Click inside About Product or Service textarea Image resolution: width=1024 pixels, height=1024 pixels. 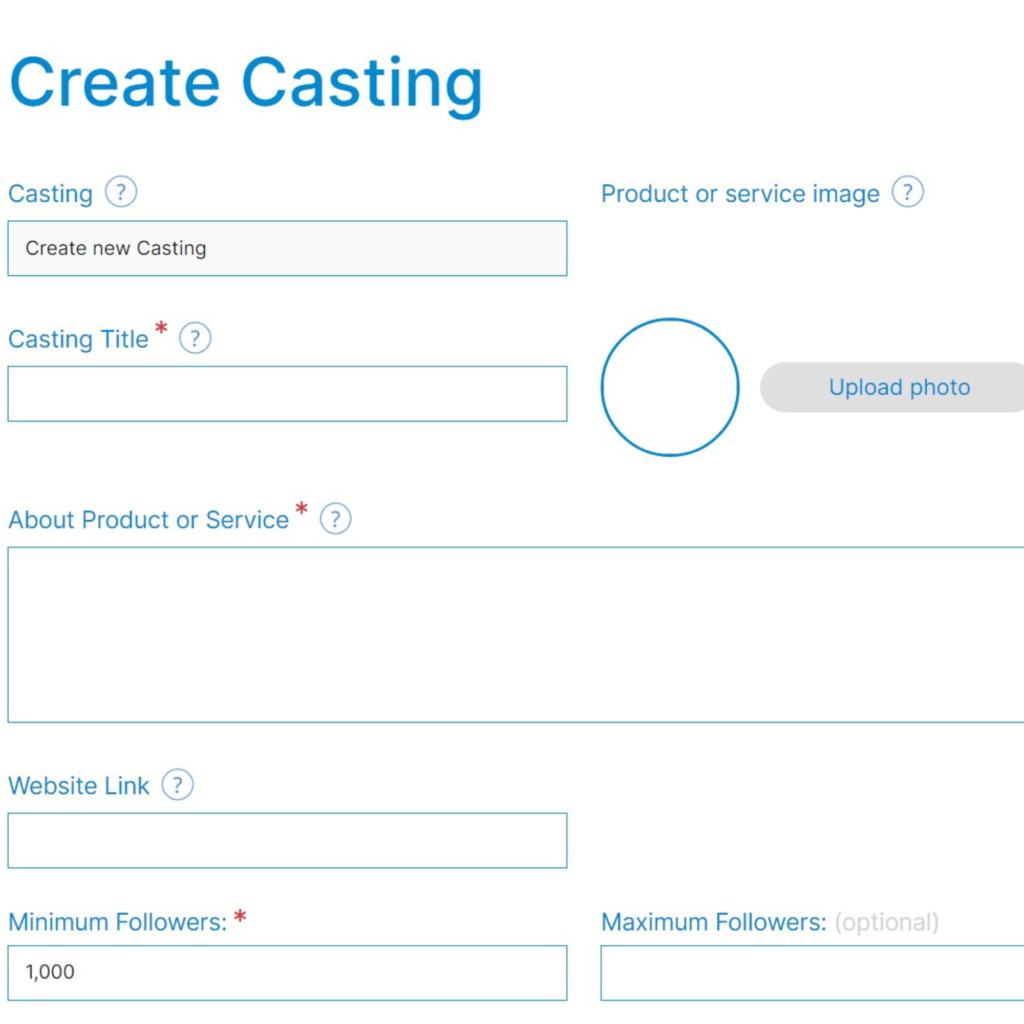coord(516,635)
